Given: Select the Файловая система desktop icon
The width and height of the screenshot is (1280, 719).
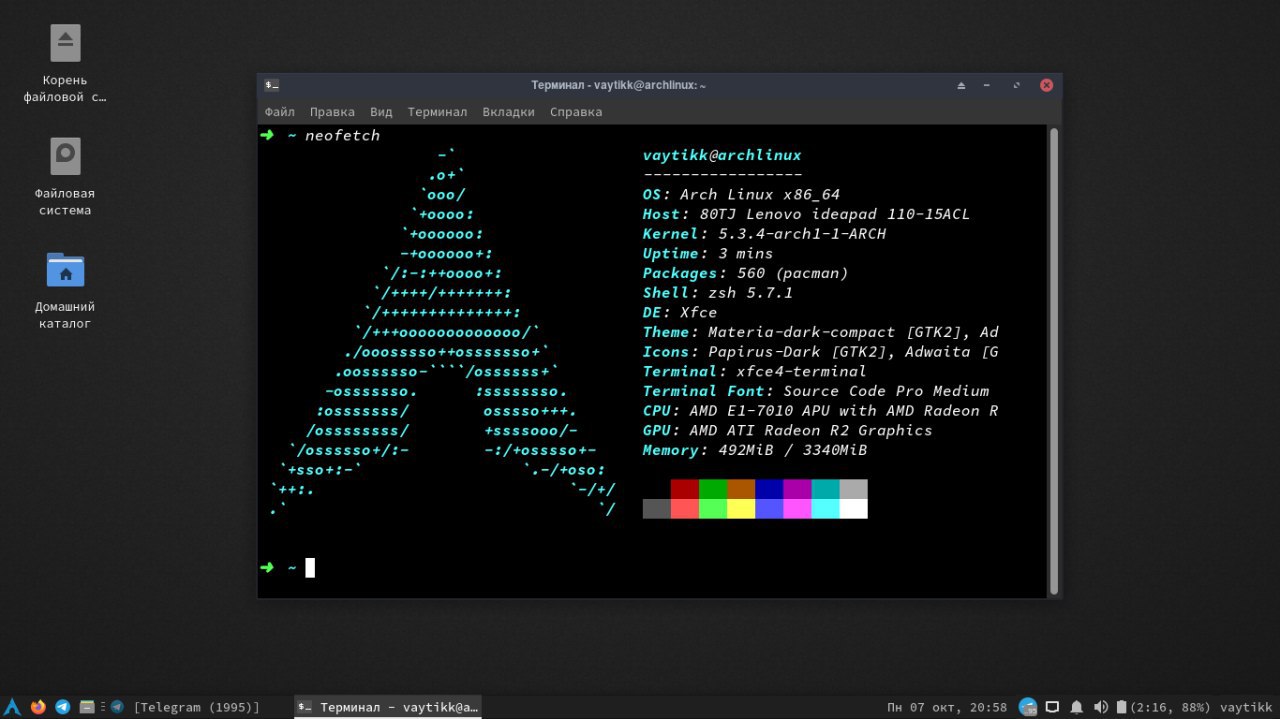Looking at the screenshot, I should (x=65, y=176).
